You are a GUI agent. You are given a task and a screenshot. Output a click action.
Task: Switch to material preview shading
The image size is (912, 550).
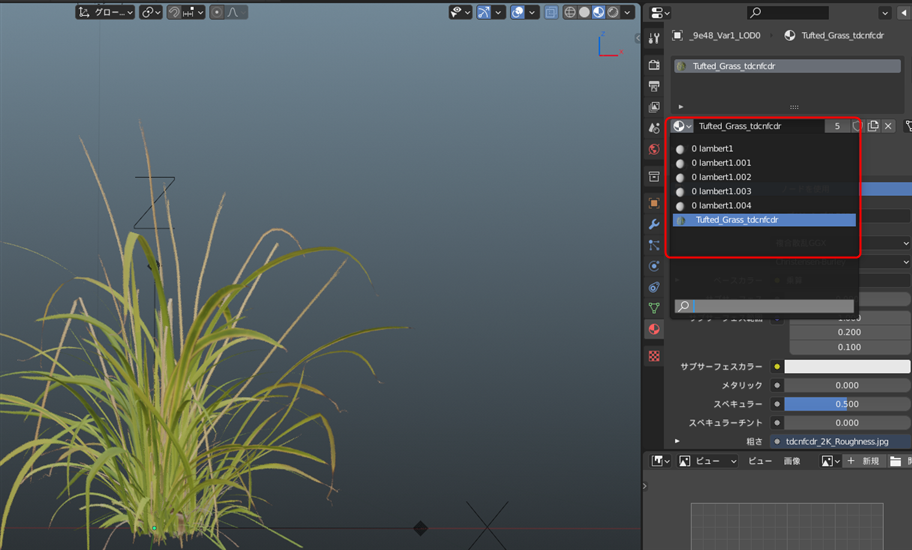click(598, 12)
